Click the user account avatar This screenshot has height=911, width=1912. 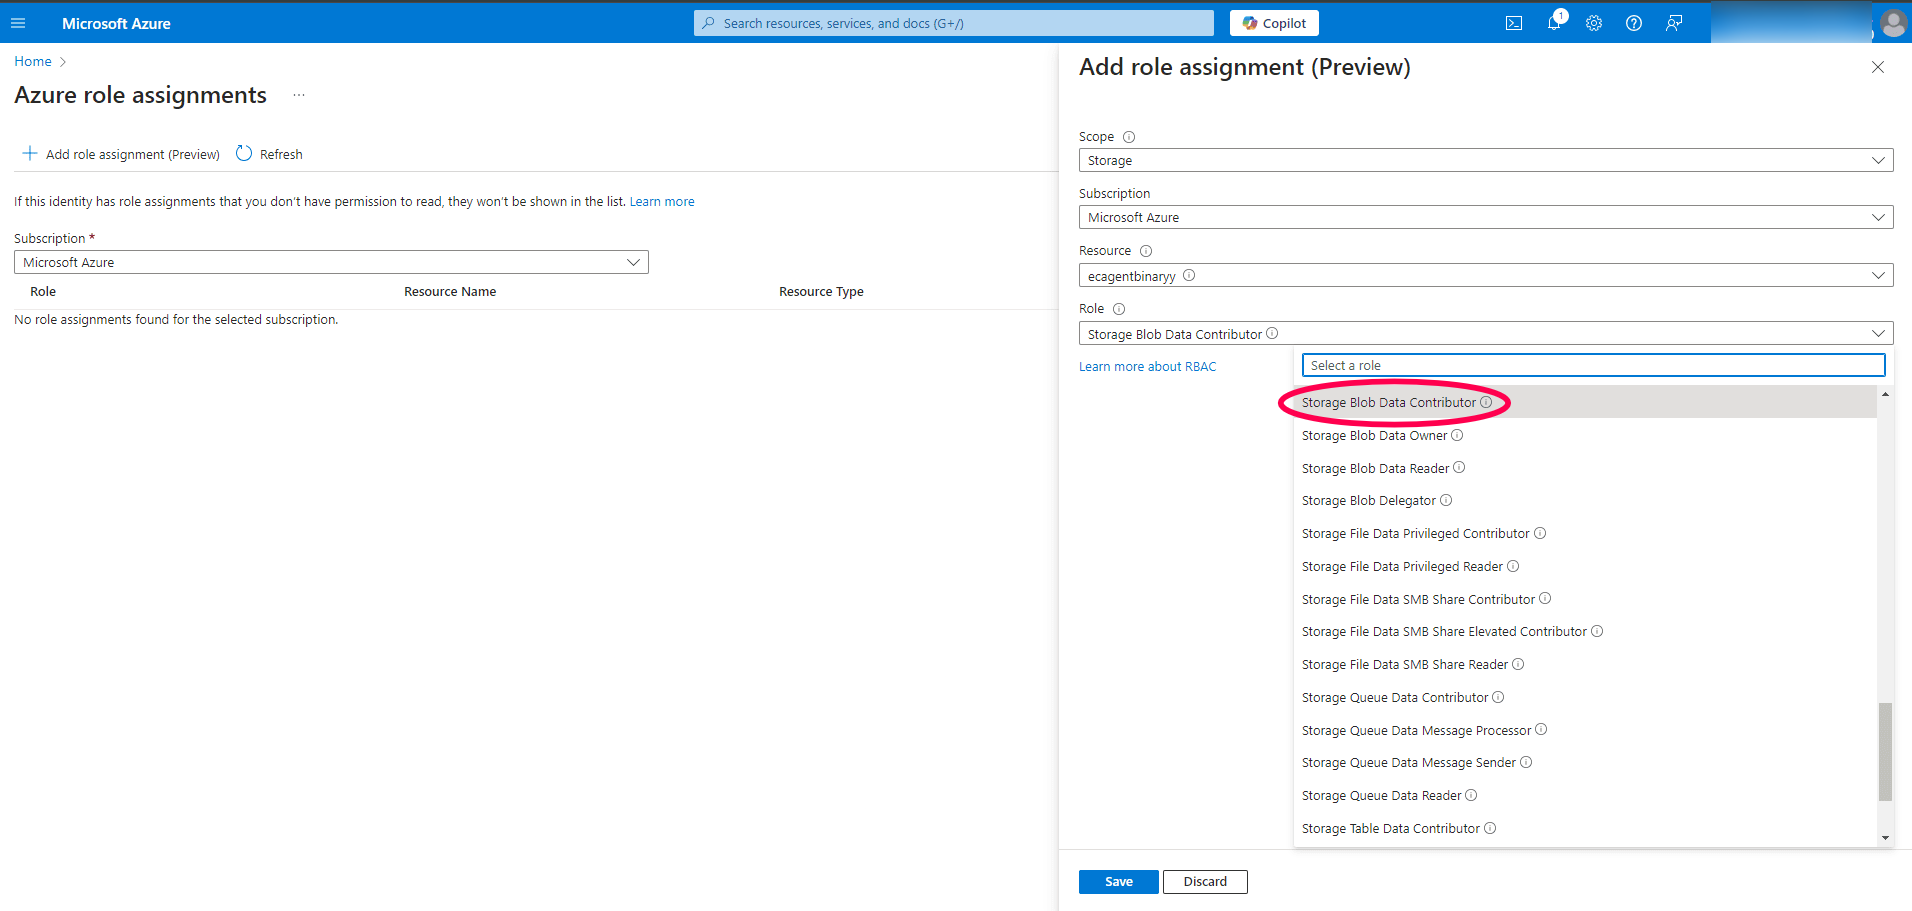click(x=1893, y=23)
